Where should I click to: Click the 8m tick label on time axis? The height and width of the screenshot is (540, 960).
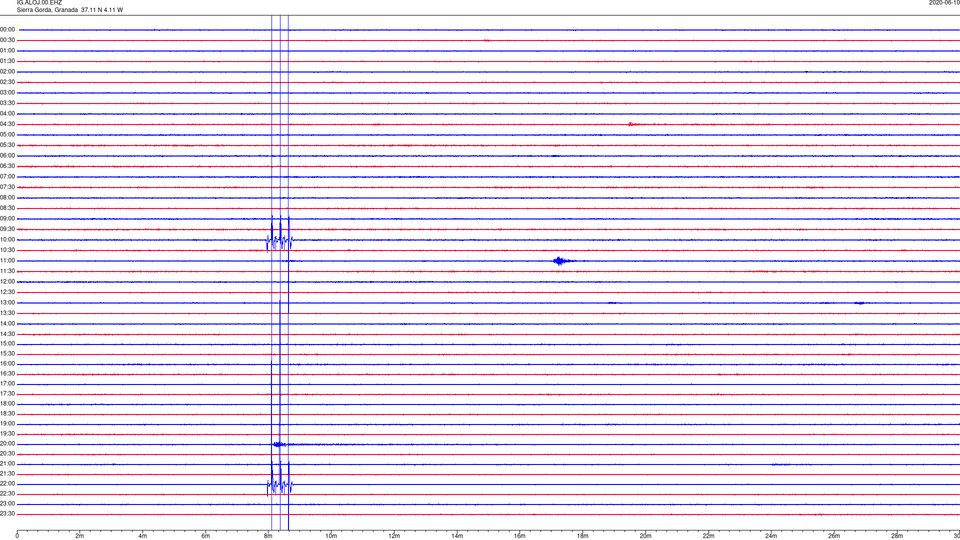(268, 536)
